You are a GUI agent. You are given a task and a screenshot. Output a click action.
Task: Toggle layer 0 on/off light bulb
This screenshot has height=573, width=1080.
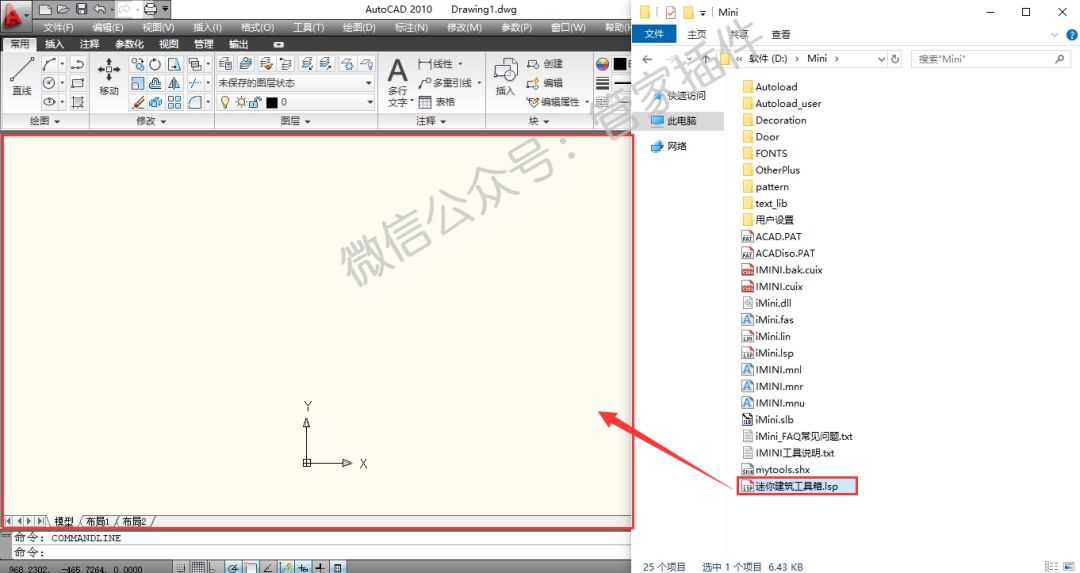click(x=225, y=102)
